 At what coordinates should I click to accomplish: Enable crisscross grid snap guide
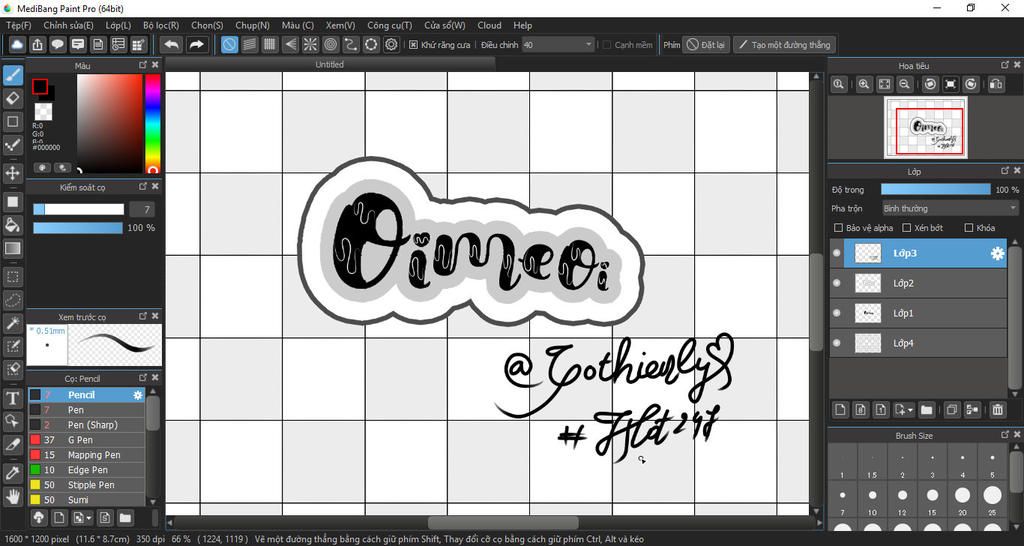pos(270,44)
